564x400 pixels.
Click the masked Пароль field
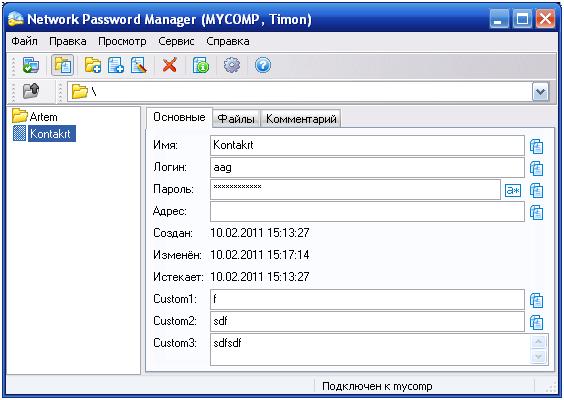[355, 190]
